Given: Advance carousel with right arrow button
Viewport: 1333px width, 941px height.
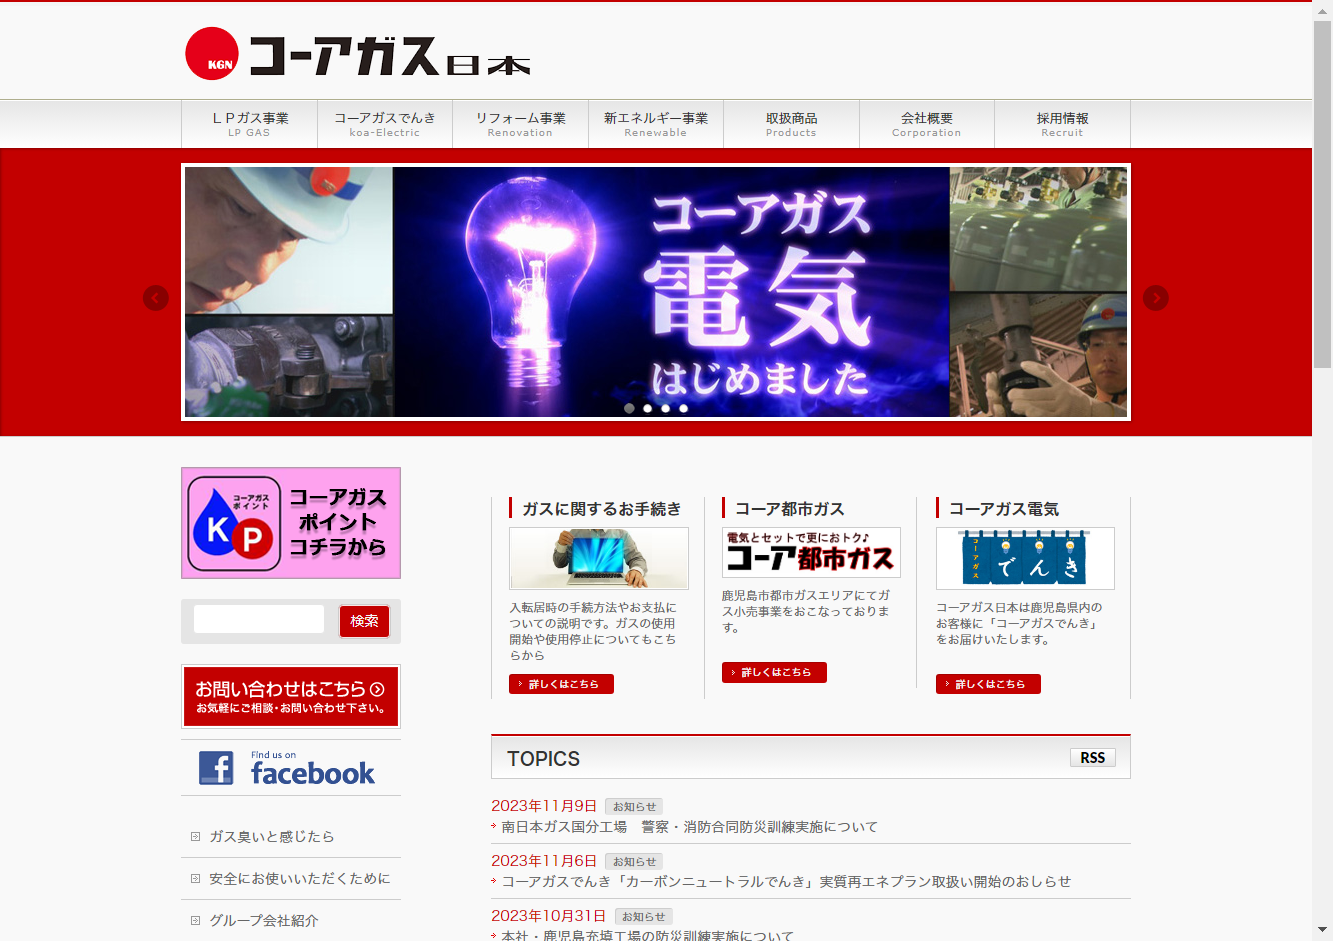Looking at the screenshot, I should pyautogui.click(x=1155, y=298).
